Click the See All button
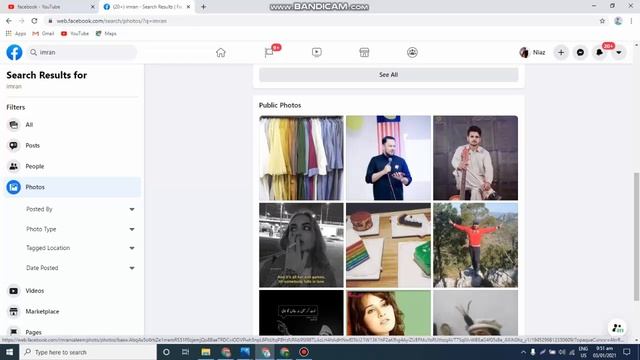Screen dimensions: 640x360 [389, 75]
